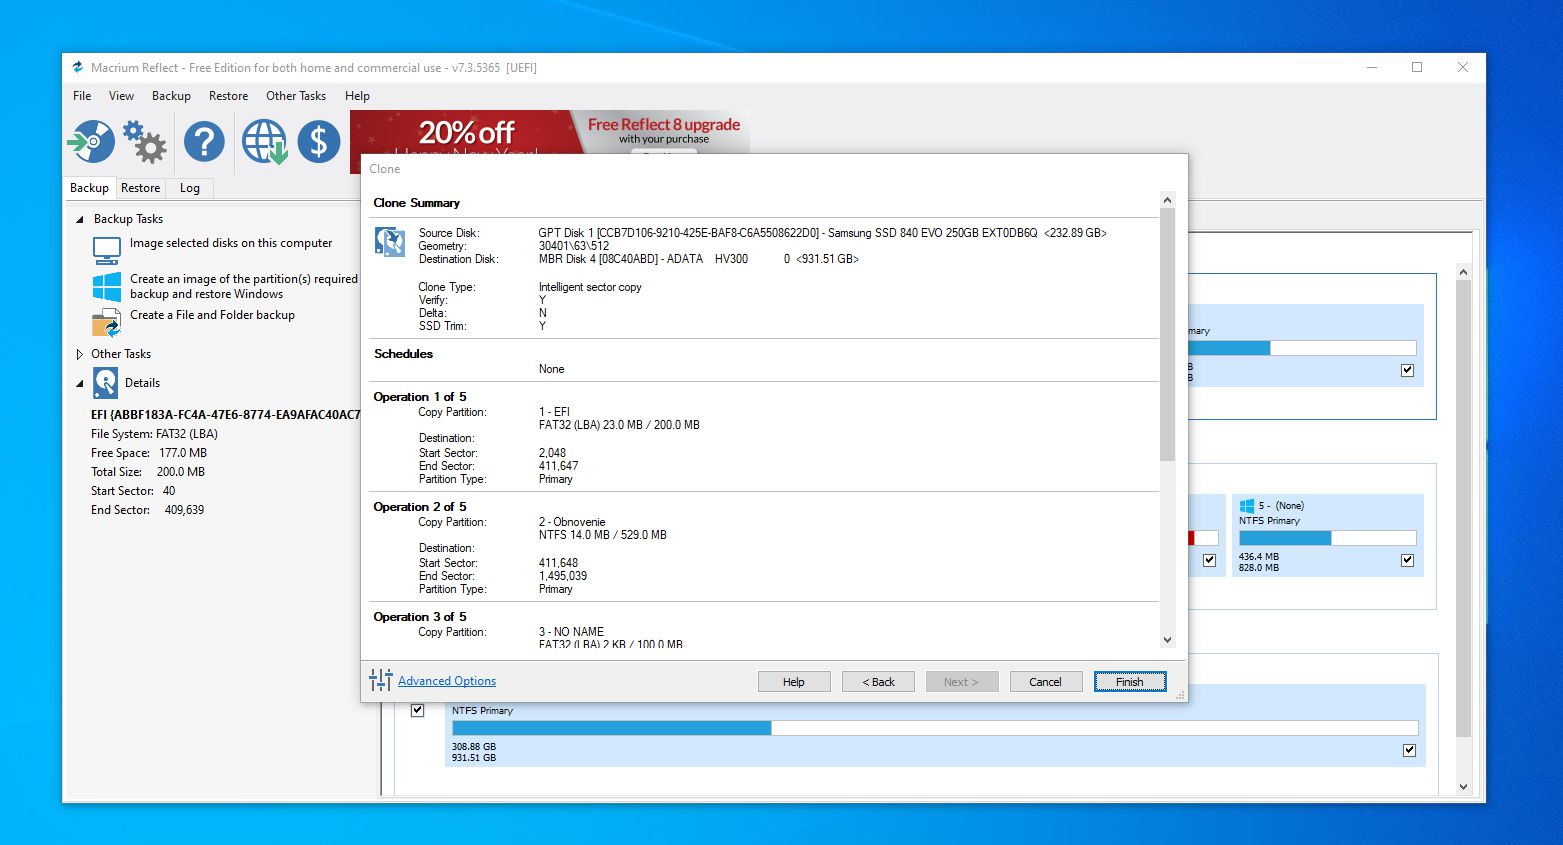Click Create a File and Folder backup

click(x=212, y=315)
